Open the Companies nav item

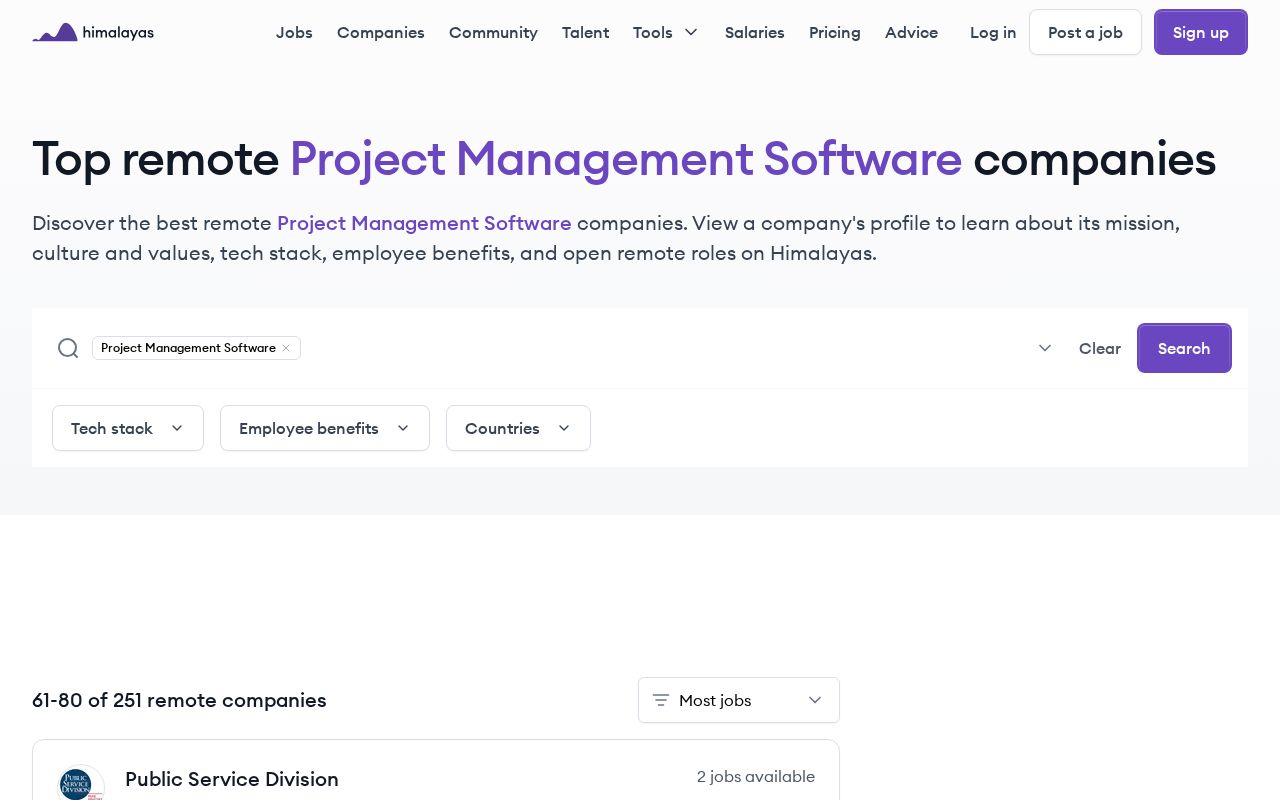pyautogui.click(x=381, y=32)
